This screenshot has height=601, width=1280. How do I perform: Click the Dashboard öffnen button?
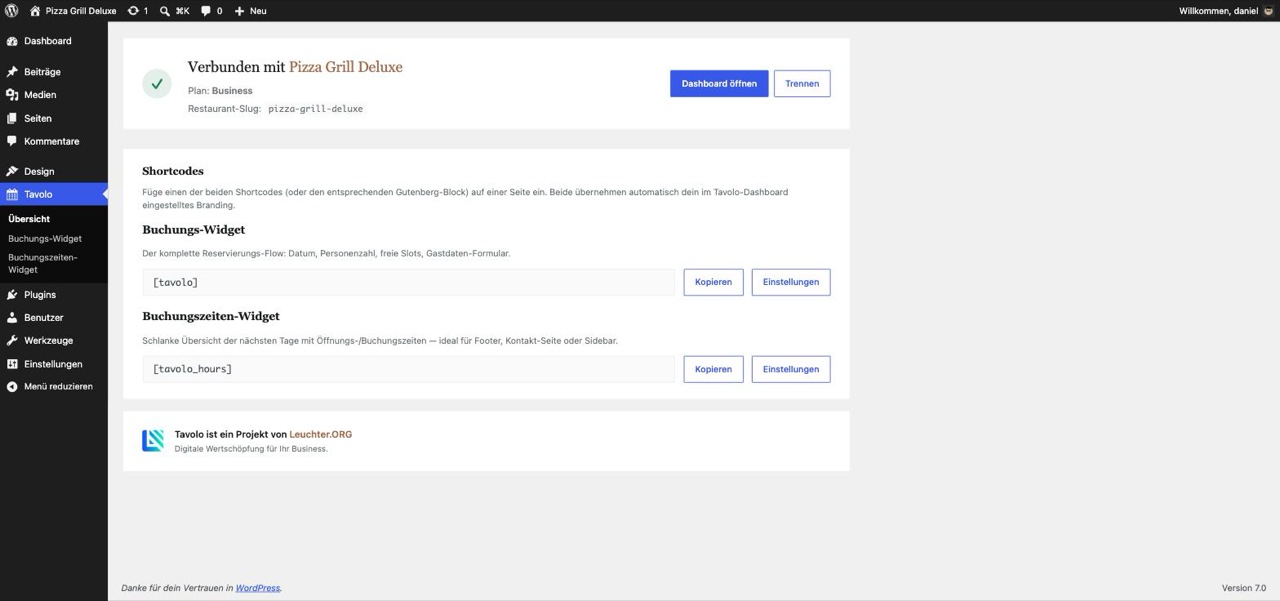tap(719, 84)
